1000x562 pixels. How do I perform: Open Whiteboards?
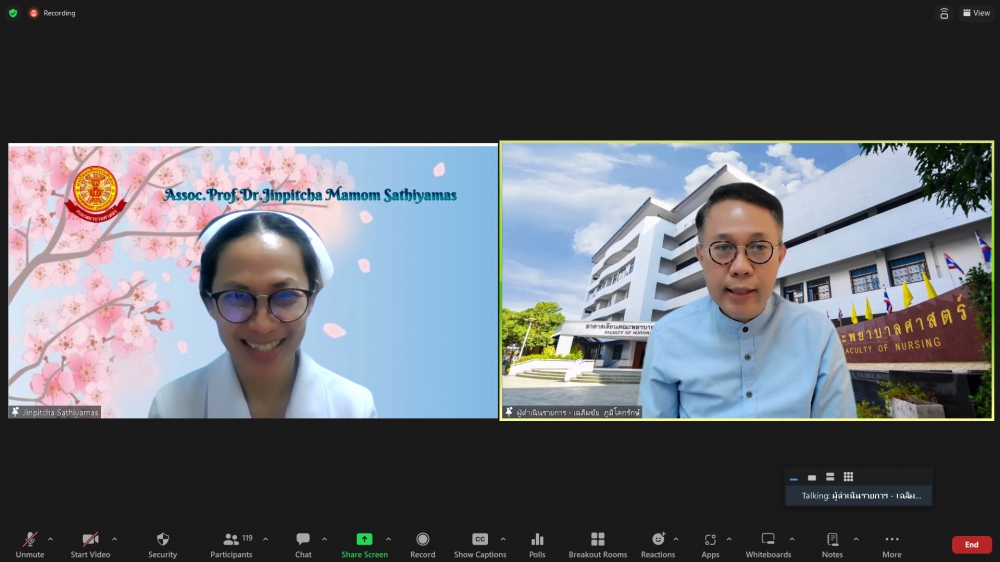click(x=768, y=544)
